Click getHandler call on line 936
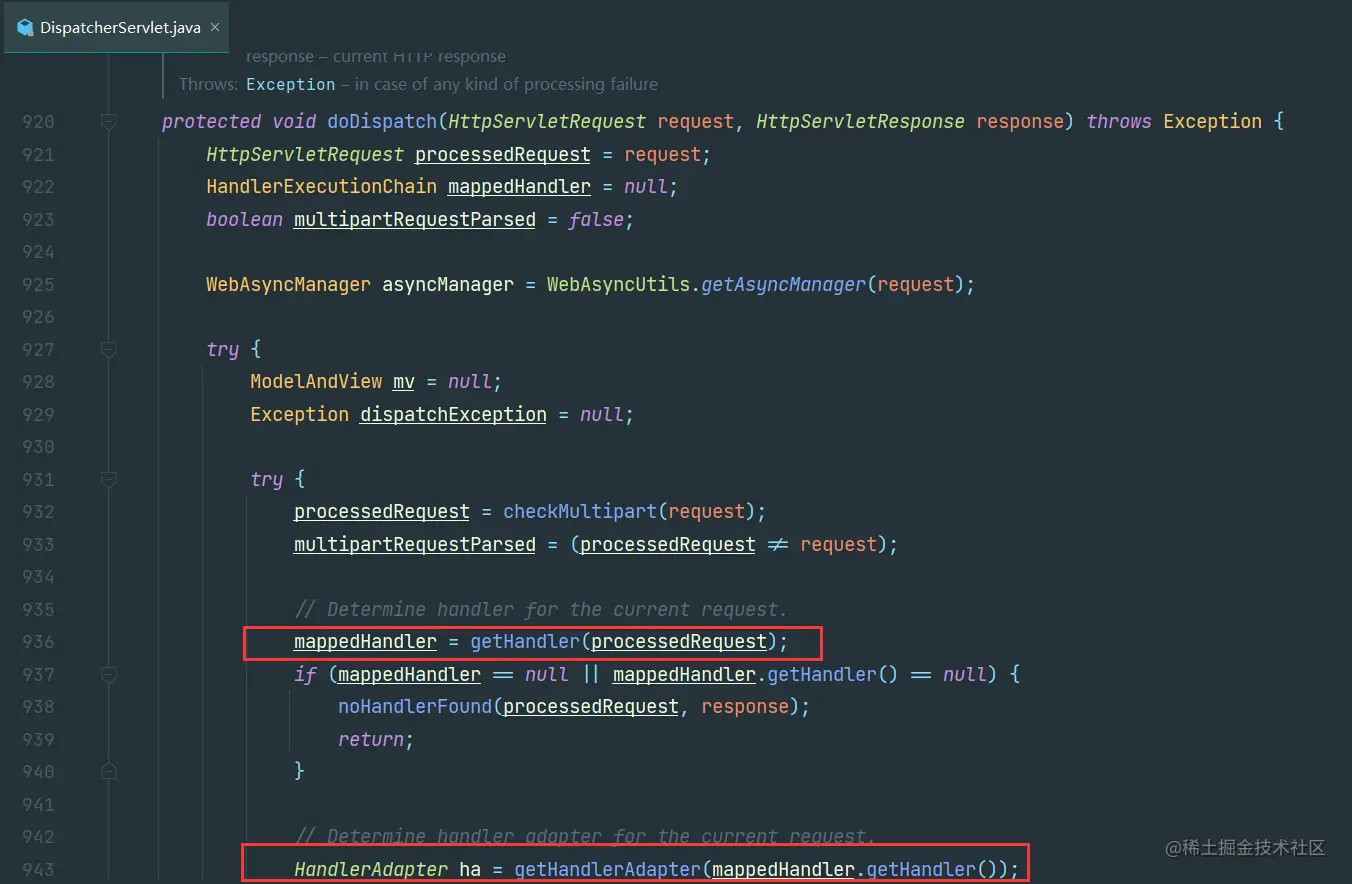The height and width of the screenshot is (884, 1352). (x=525, y=642)
